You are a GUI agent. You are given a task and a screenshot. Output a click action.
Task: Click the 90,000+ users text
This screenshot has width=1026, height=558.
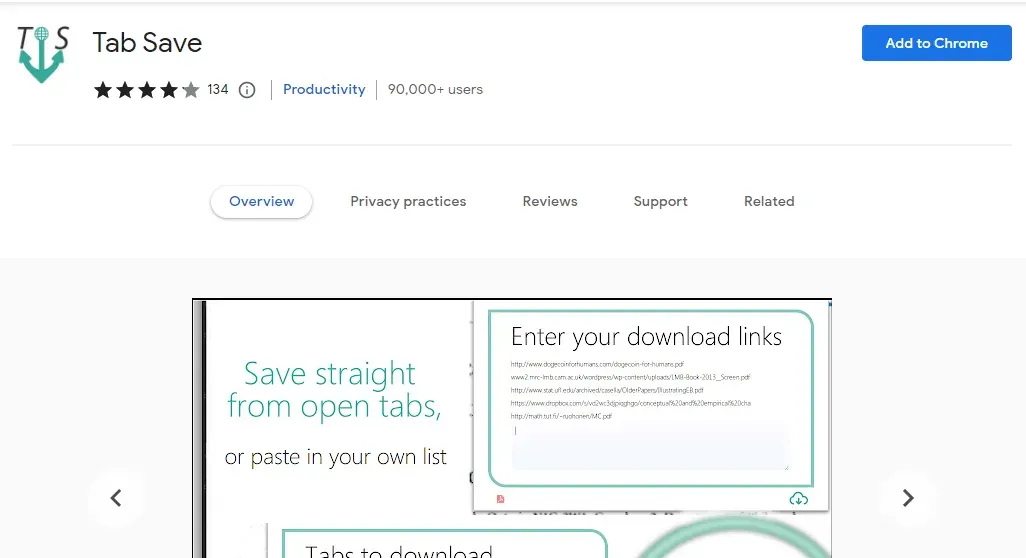click(435, 90)
